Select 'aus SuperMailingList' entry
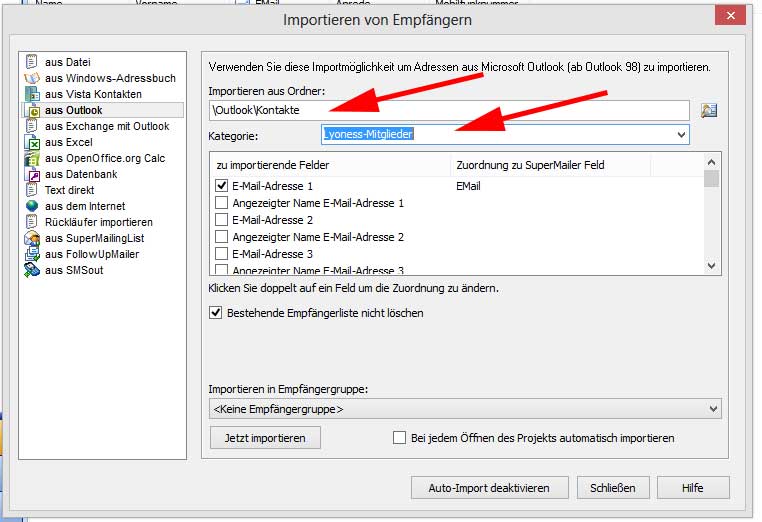 tap(94, 238)
